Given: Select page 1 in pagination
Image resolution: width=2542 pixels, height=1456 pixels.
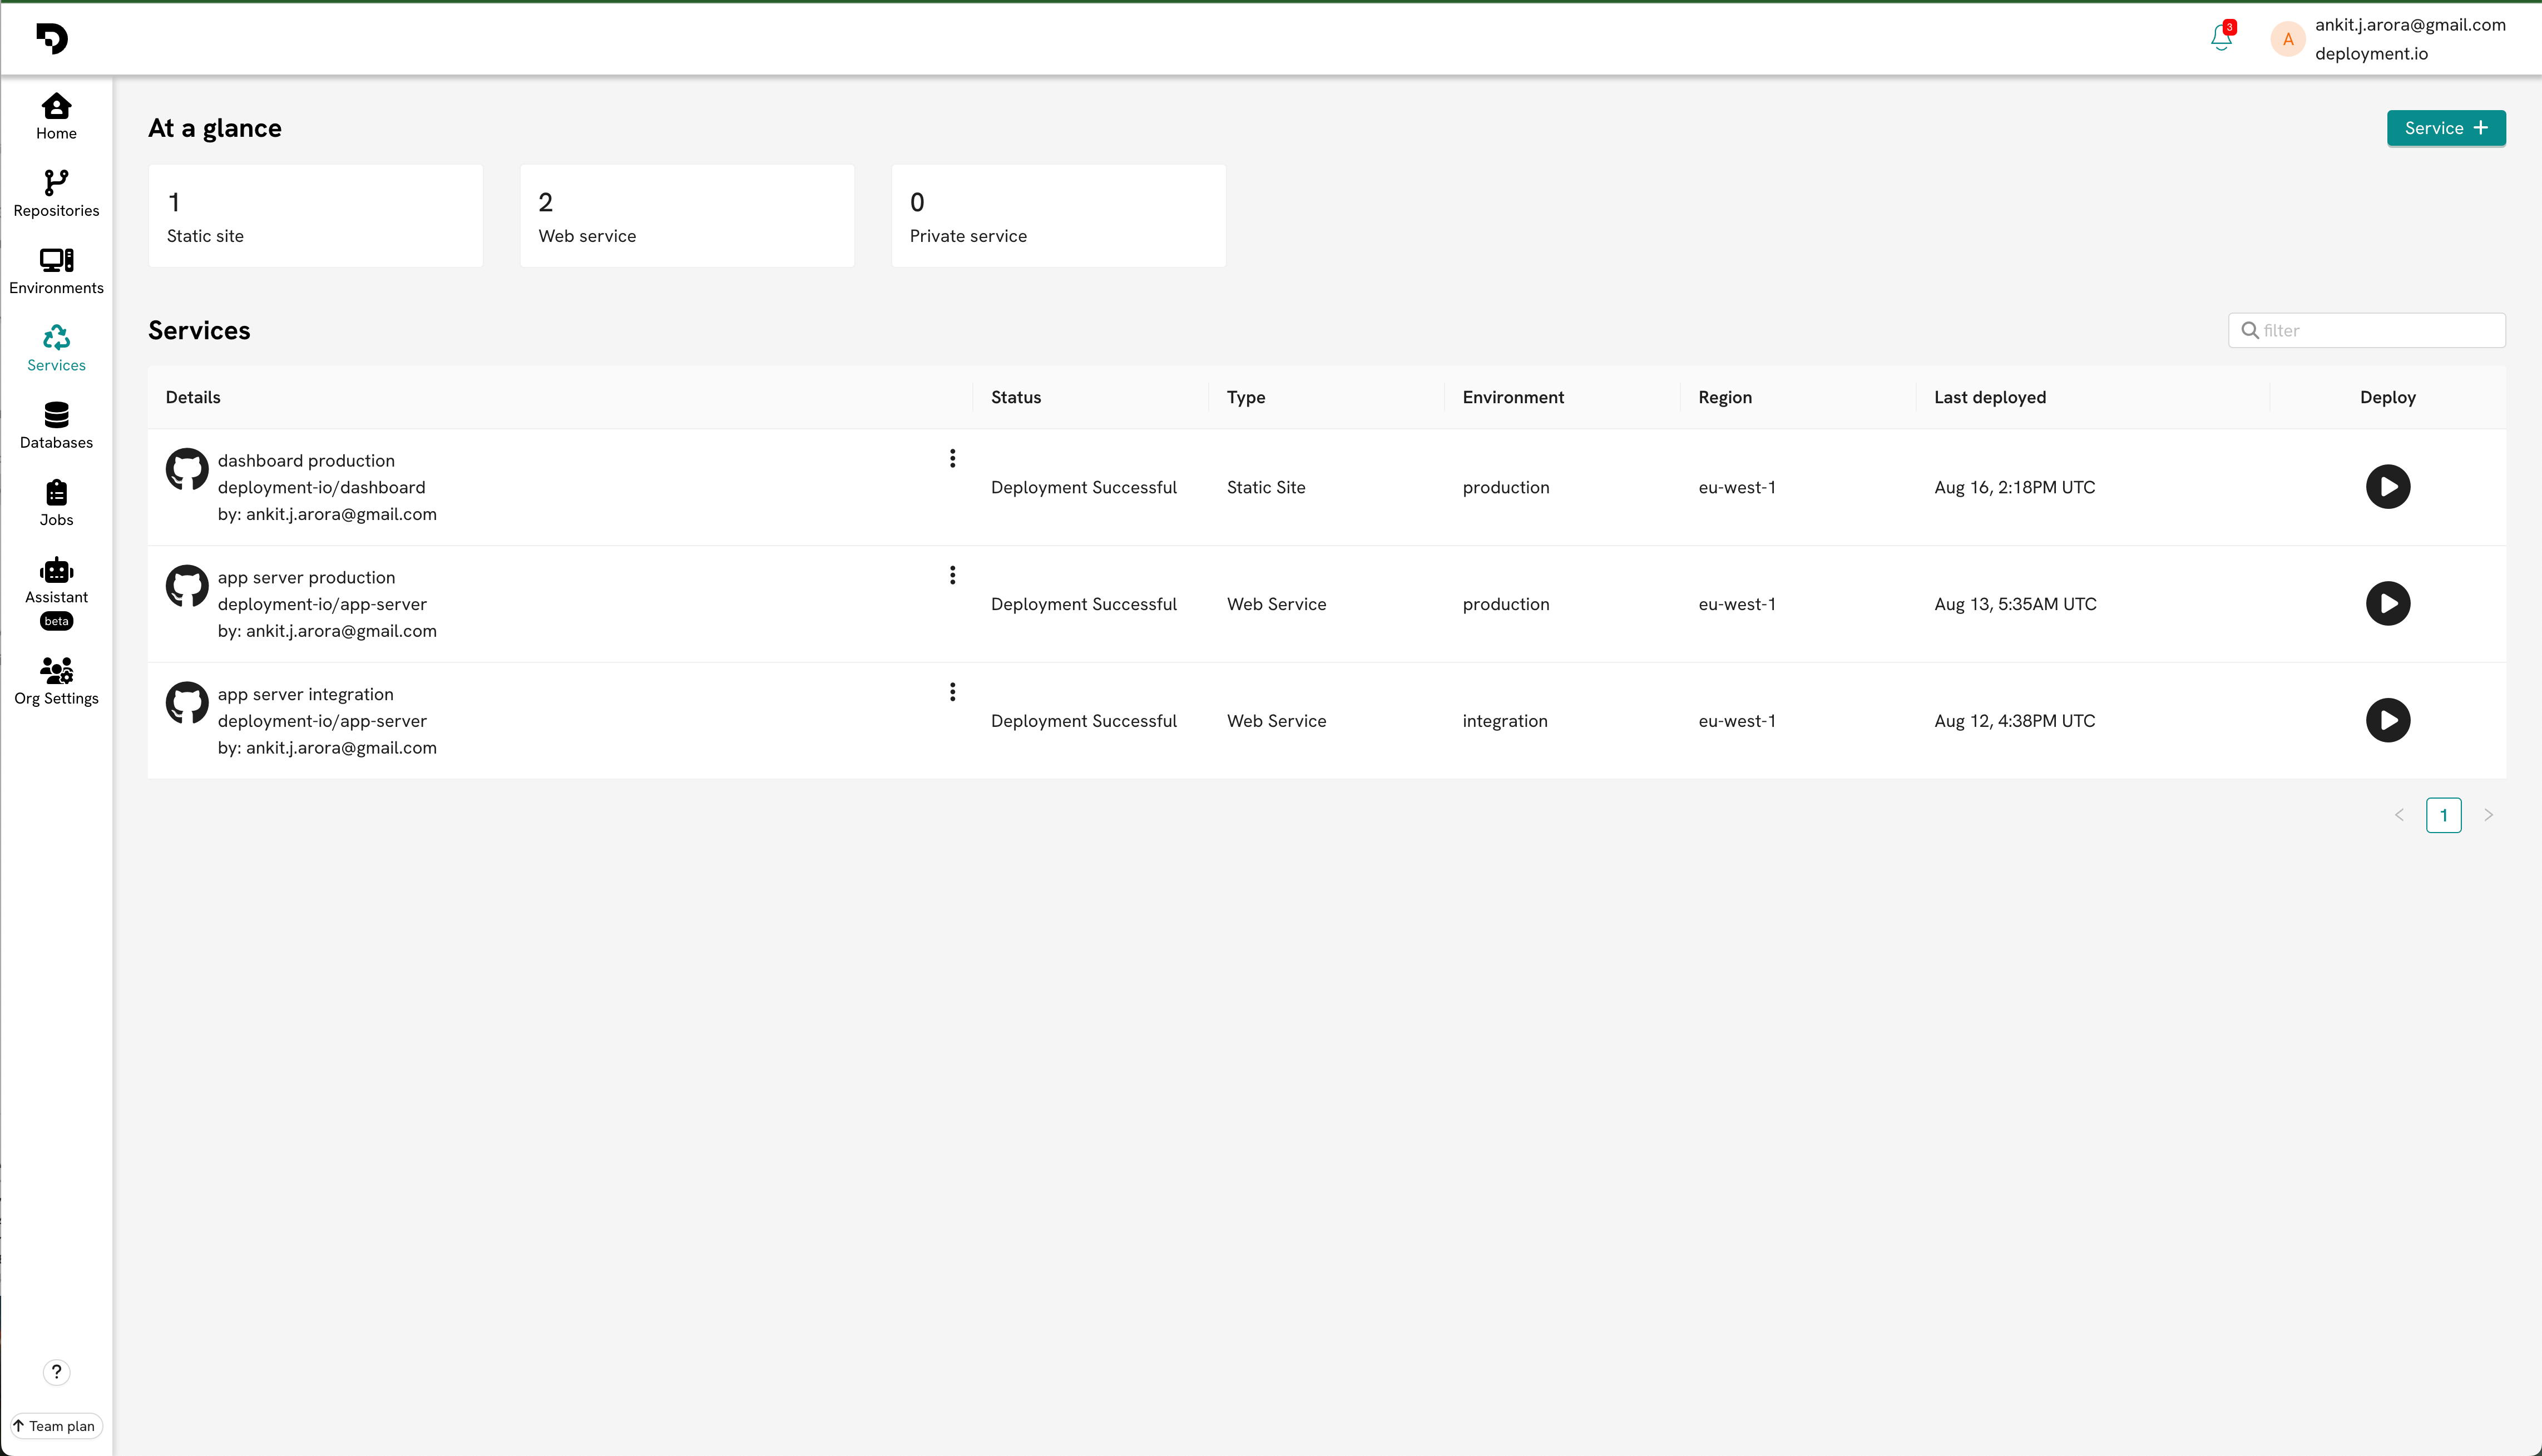Looking at the screenshot, I should [x=2444, y=815].
